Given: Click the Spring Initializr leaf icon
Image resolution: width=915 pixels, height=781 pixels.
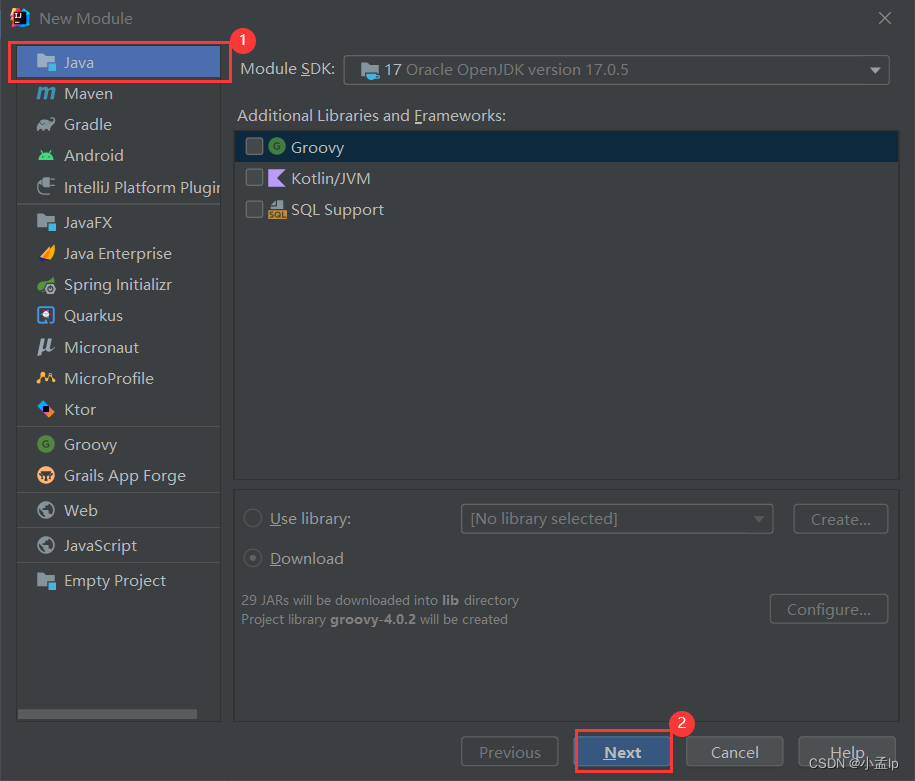Looking at the screenshot, I should pos(46,285).
